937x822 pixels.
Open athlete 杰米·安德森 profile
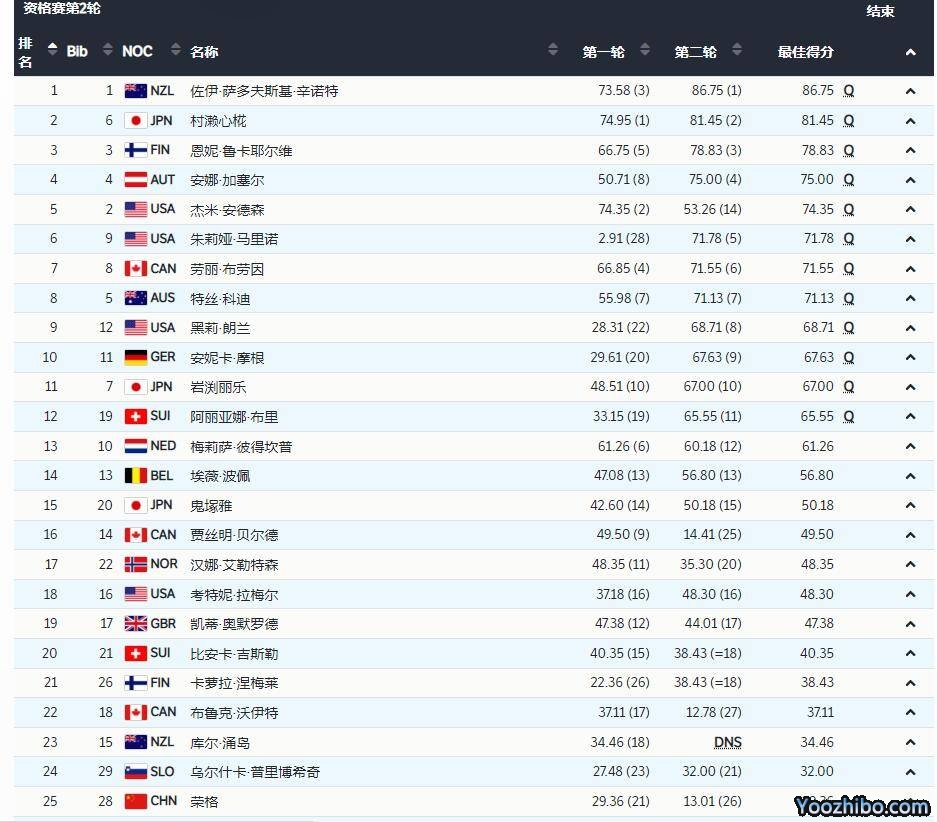[227, 210]
